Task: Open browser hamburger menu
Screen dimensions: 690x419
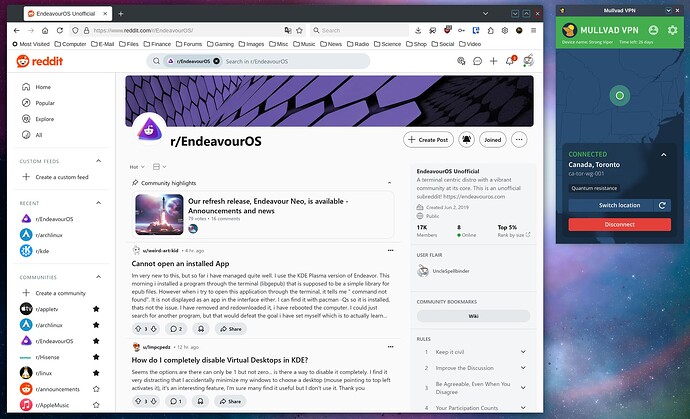Action: (x=533, y=30)
